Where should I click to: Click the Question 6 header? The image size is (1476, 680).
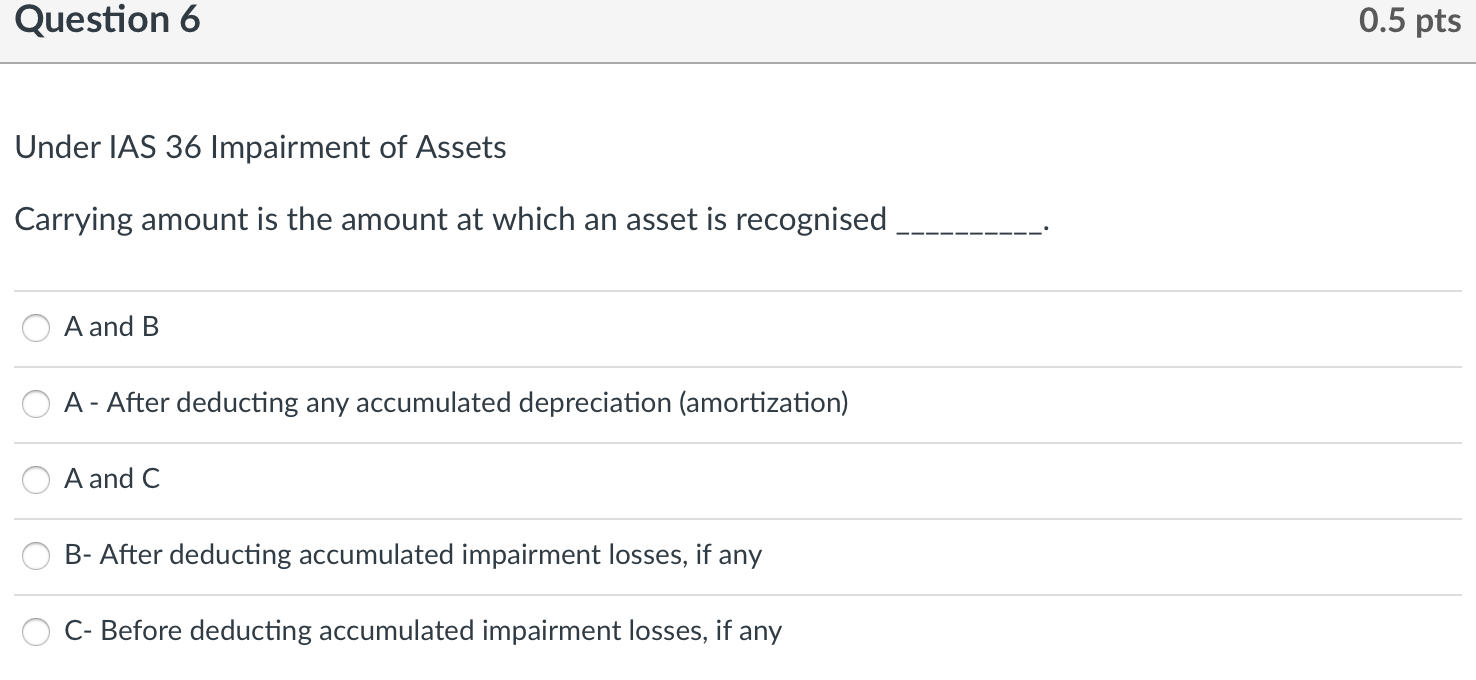pos(109,19)
